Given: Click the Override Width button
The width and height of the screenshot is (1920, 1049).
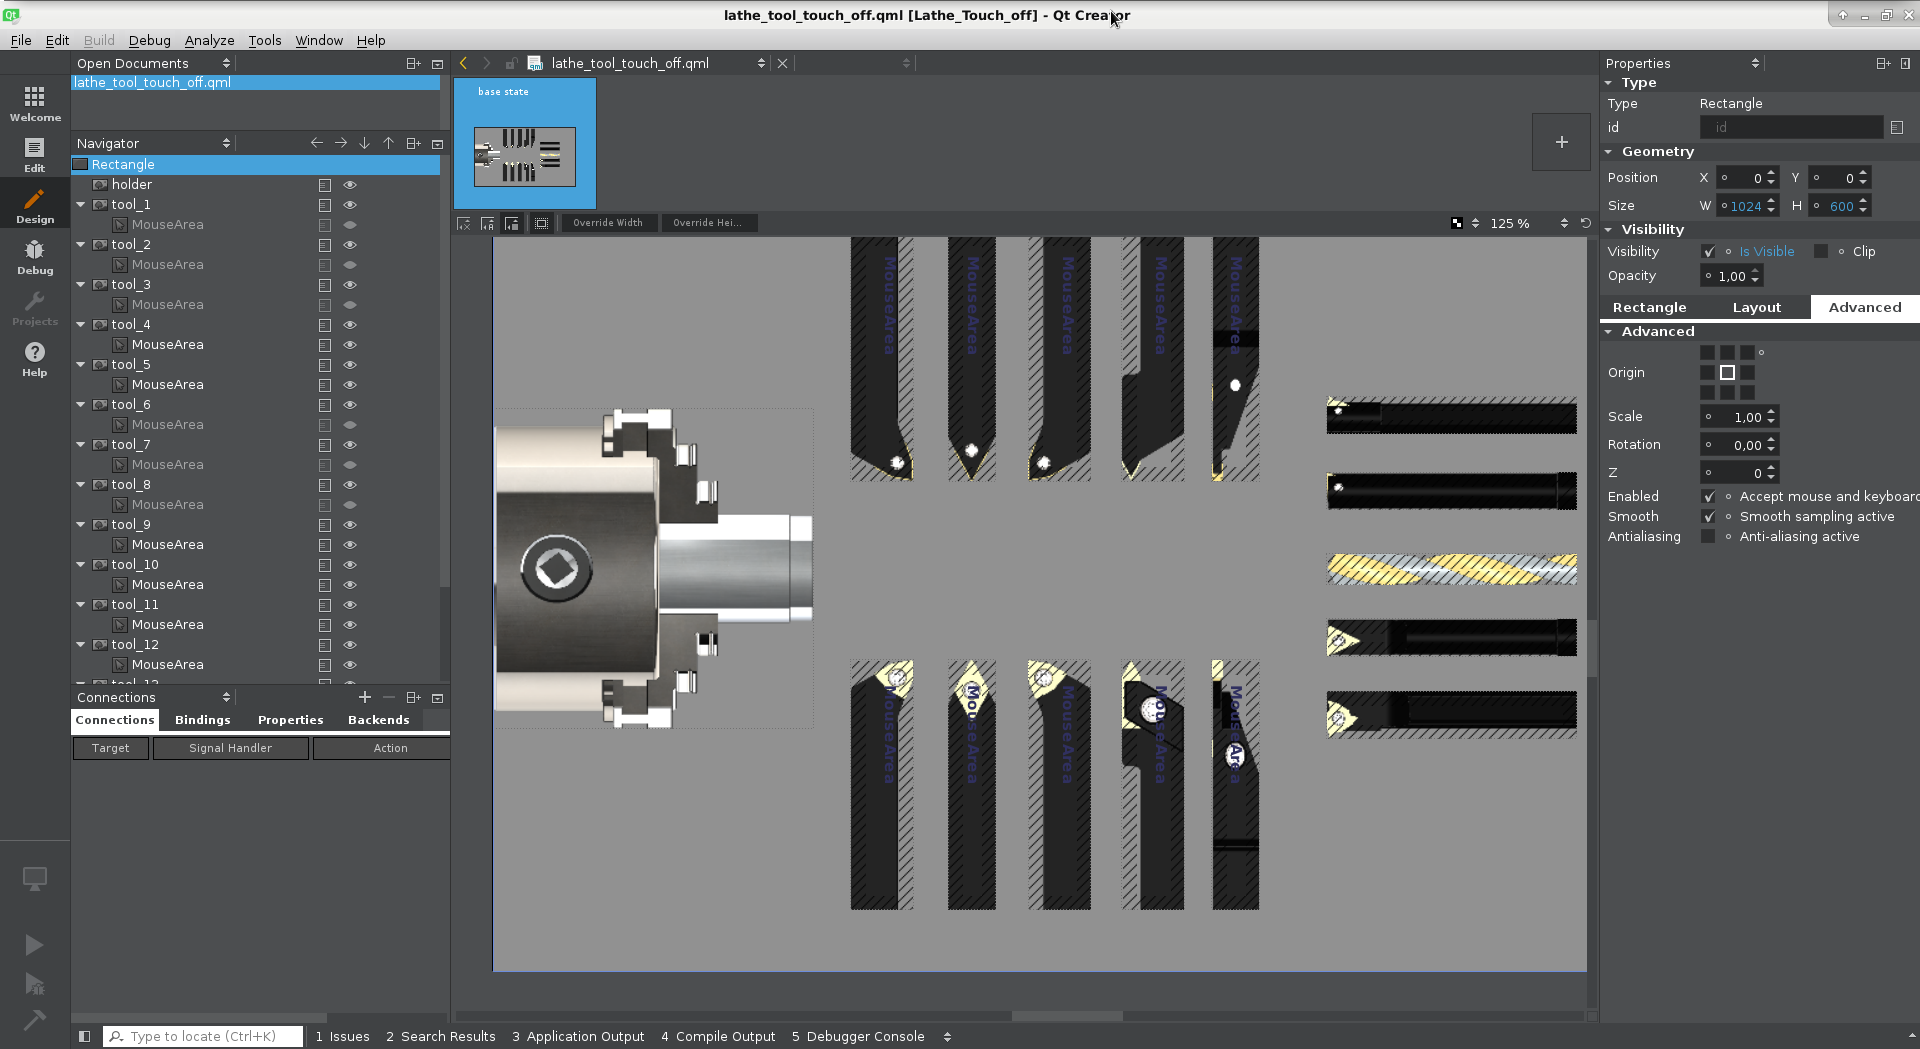Looking at the screenshot, I should 608,223.
